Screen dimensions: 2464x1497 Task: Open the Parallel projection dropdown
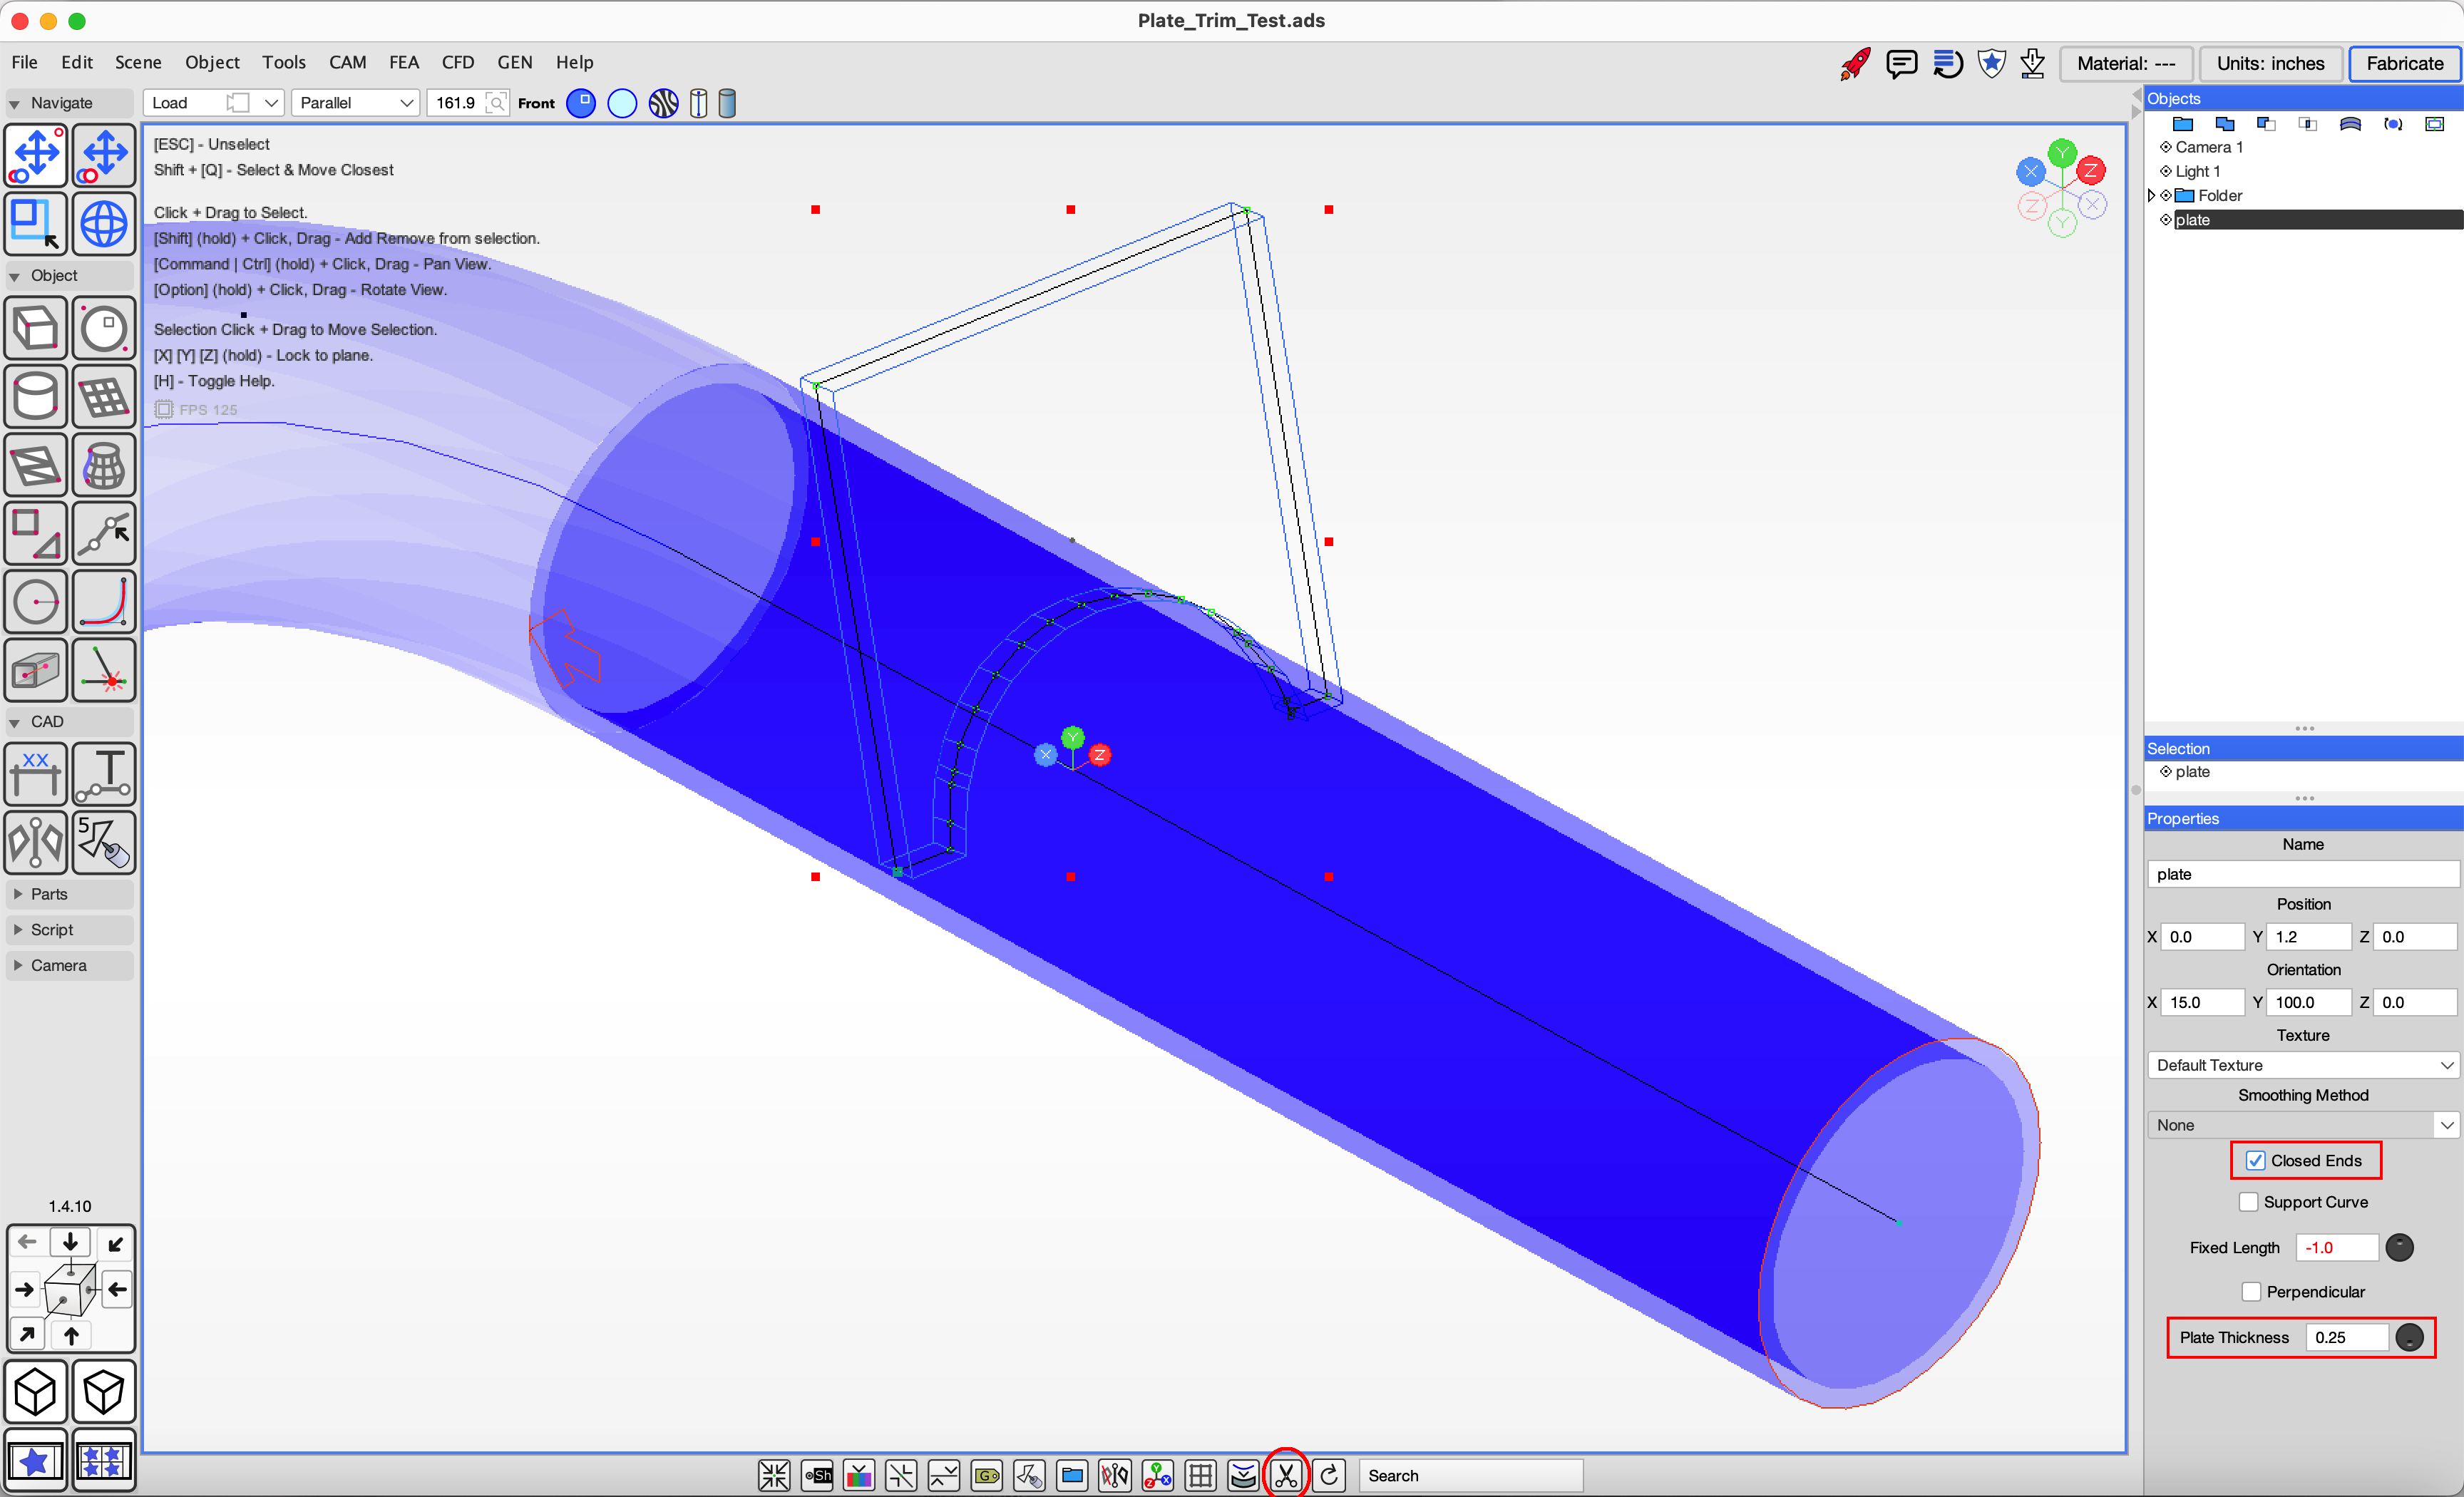click(x=356, y=103)
